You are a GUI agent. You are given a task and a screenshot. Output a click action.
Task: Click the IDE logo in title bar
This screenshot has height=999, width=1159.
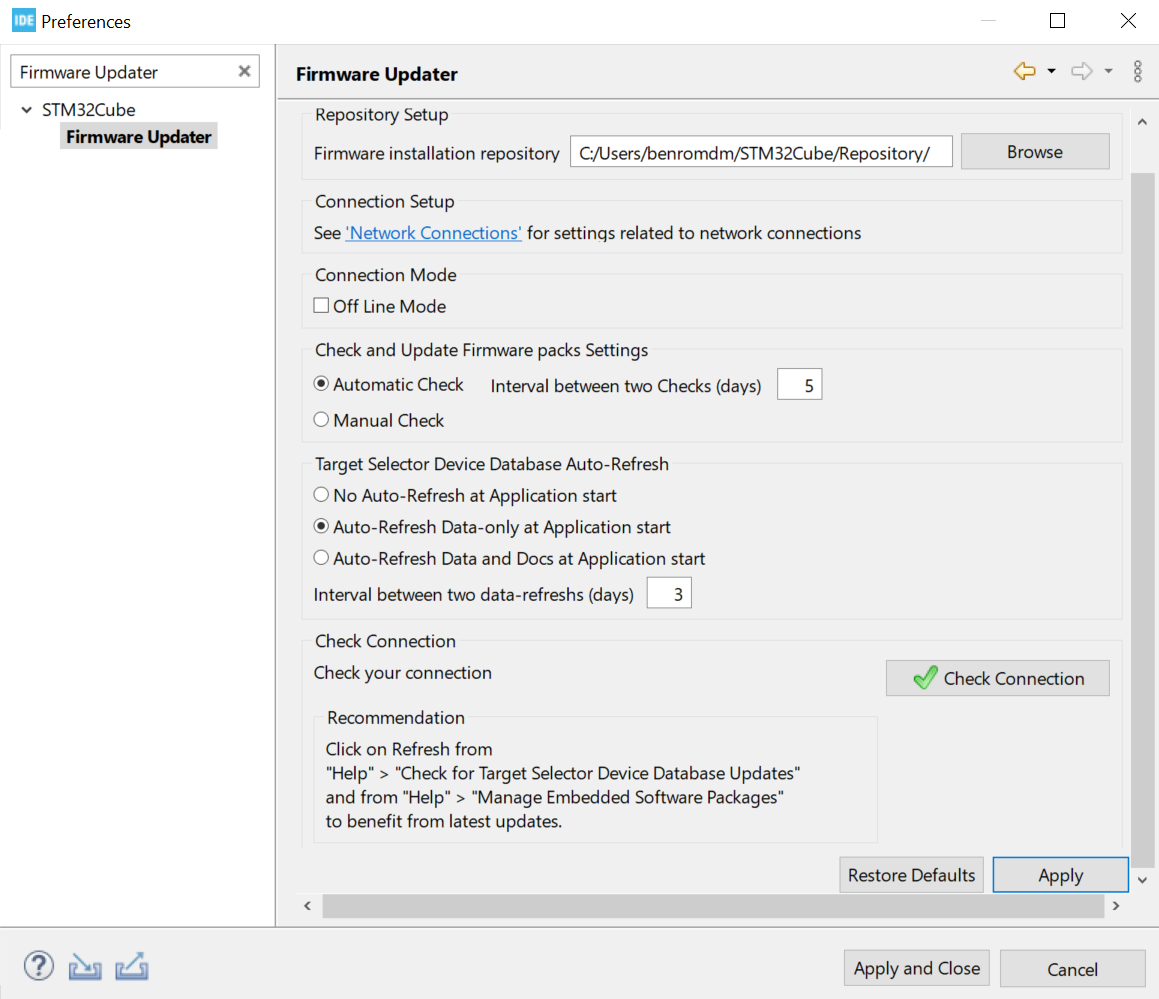coord(23,21)
